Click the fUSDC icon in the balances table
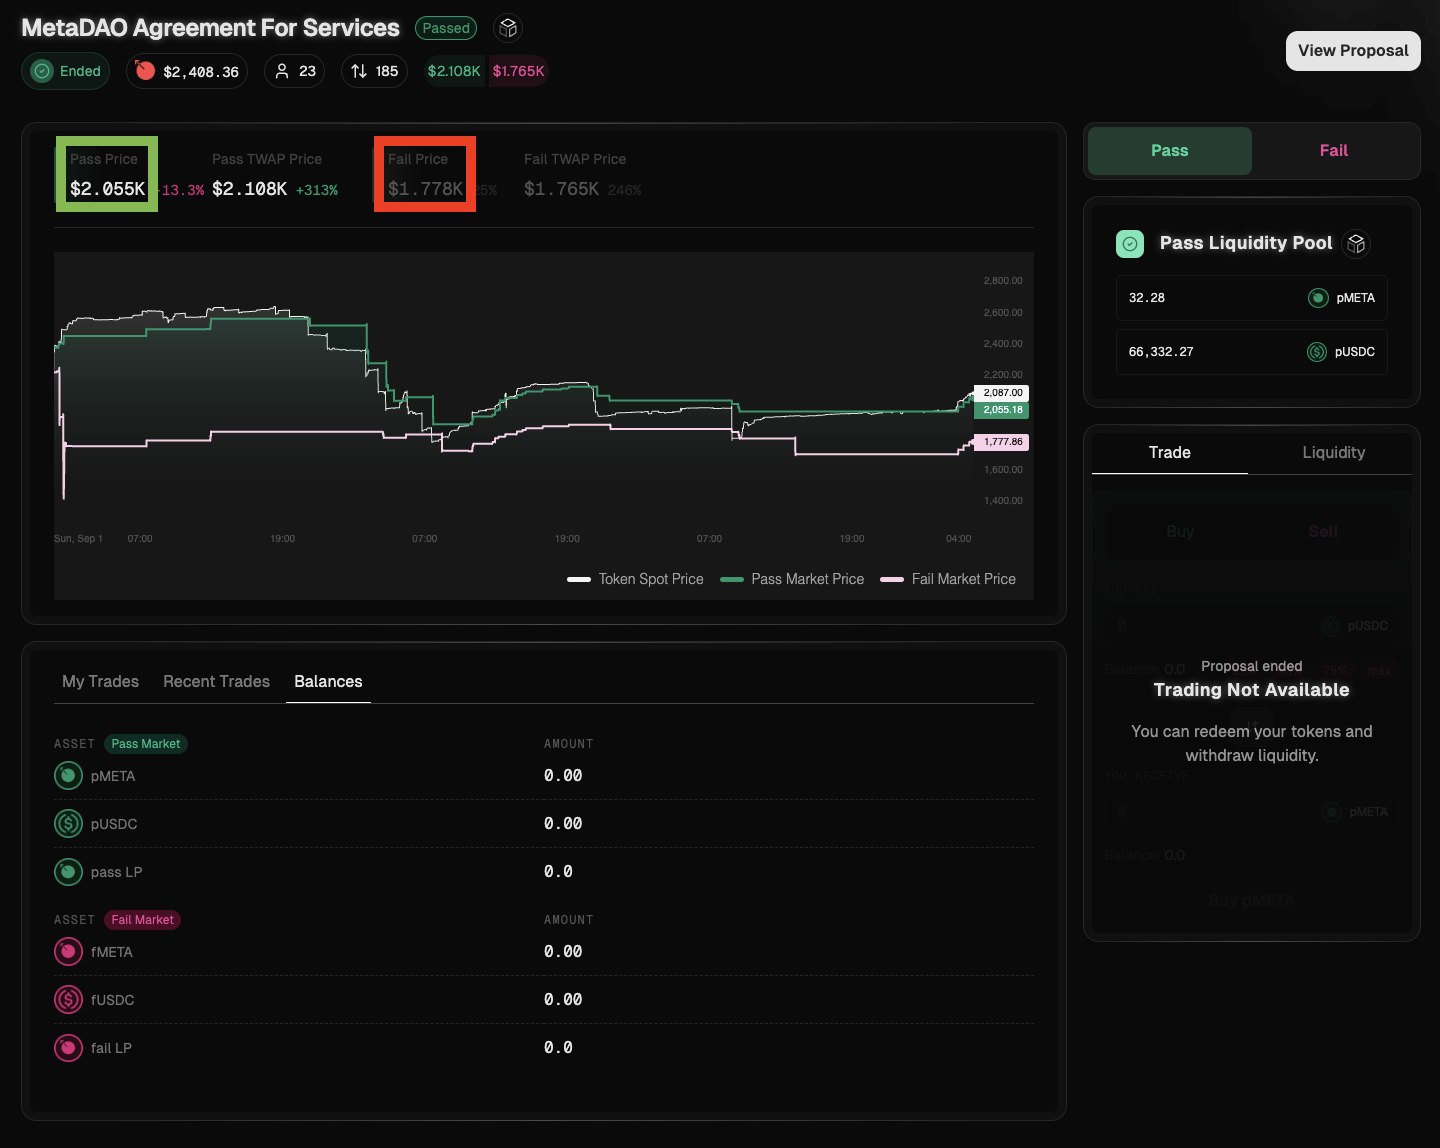1440x1148 pixels. point(68,1000)
